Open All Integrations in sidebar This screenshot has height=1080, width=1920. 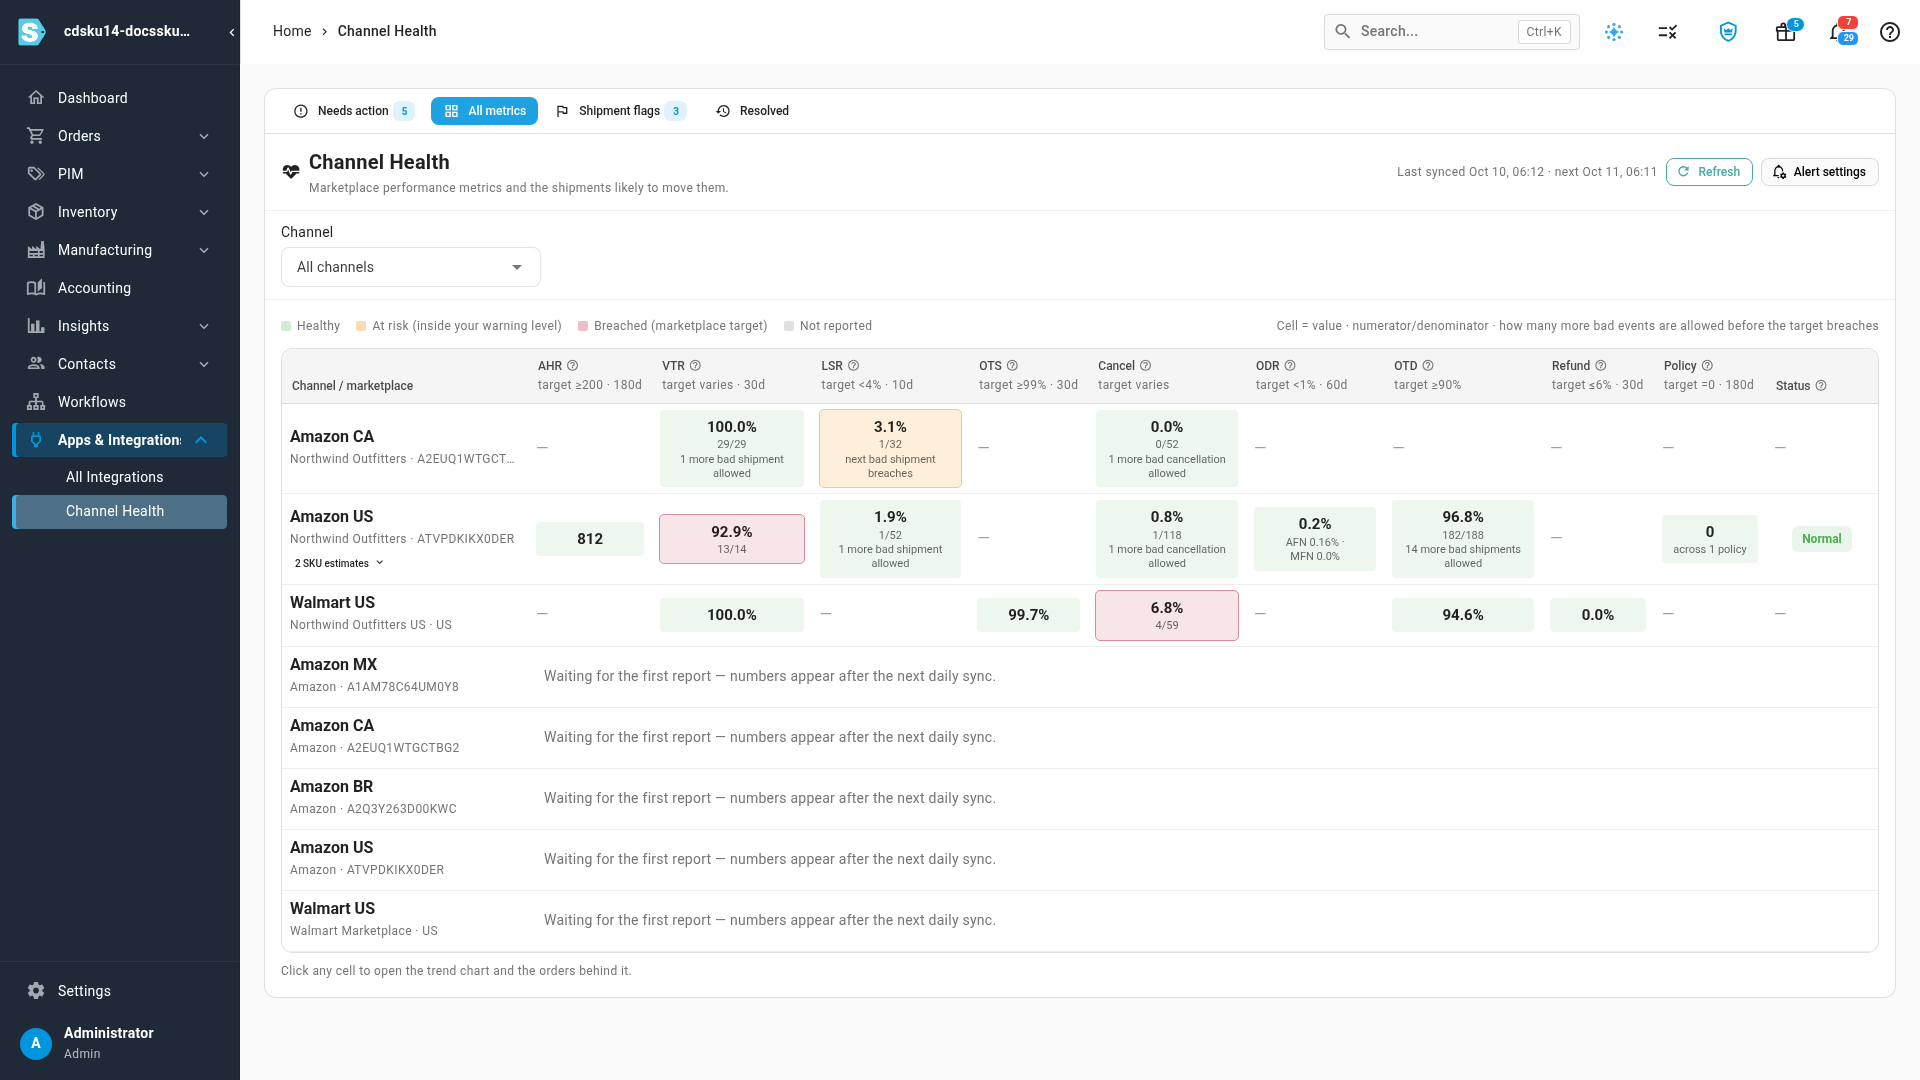point(120,477)
